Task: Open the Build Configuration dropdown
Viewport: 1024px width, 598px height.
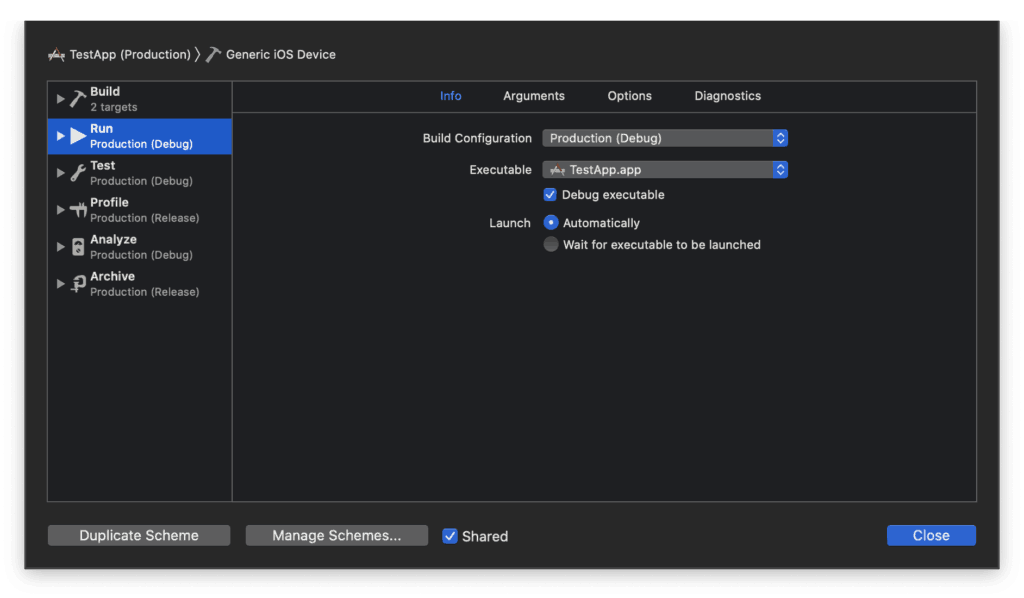Action: 665,138
